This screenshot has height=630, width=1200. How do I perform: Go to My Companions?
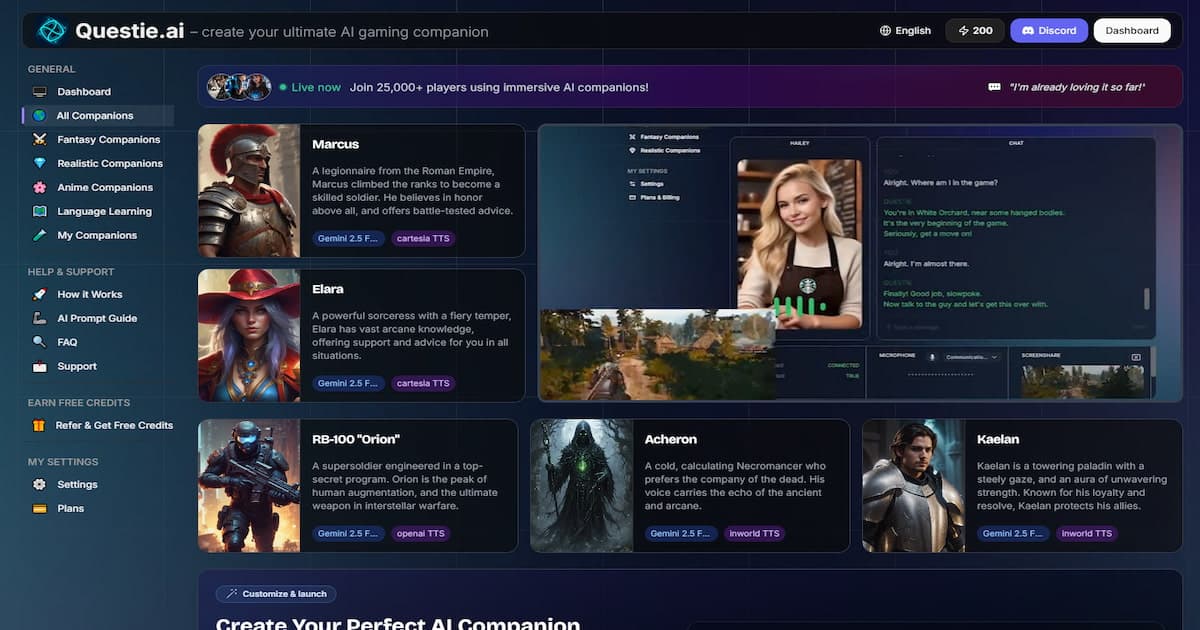point(98,236)
